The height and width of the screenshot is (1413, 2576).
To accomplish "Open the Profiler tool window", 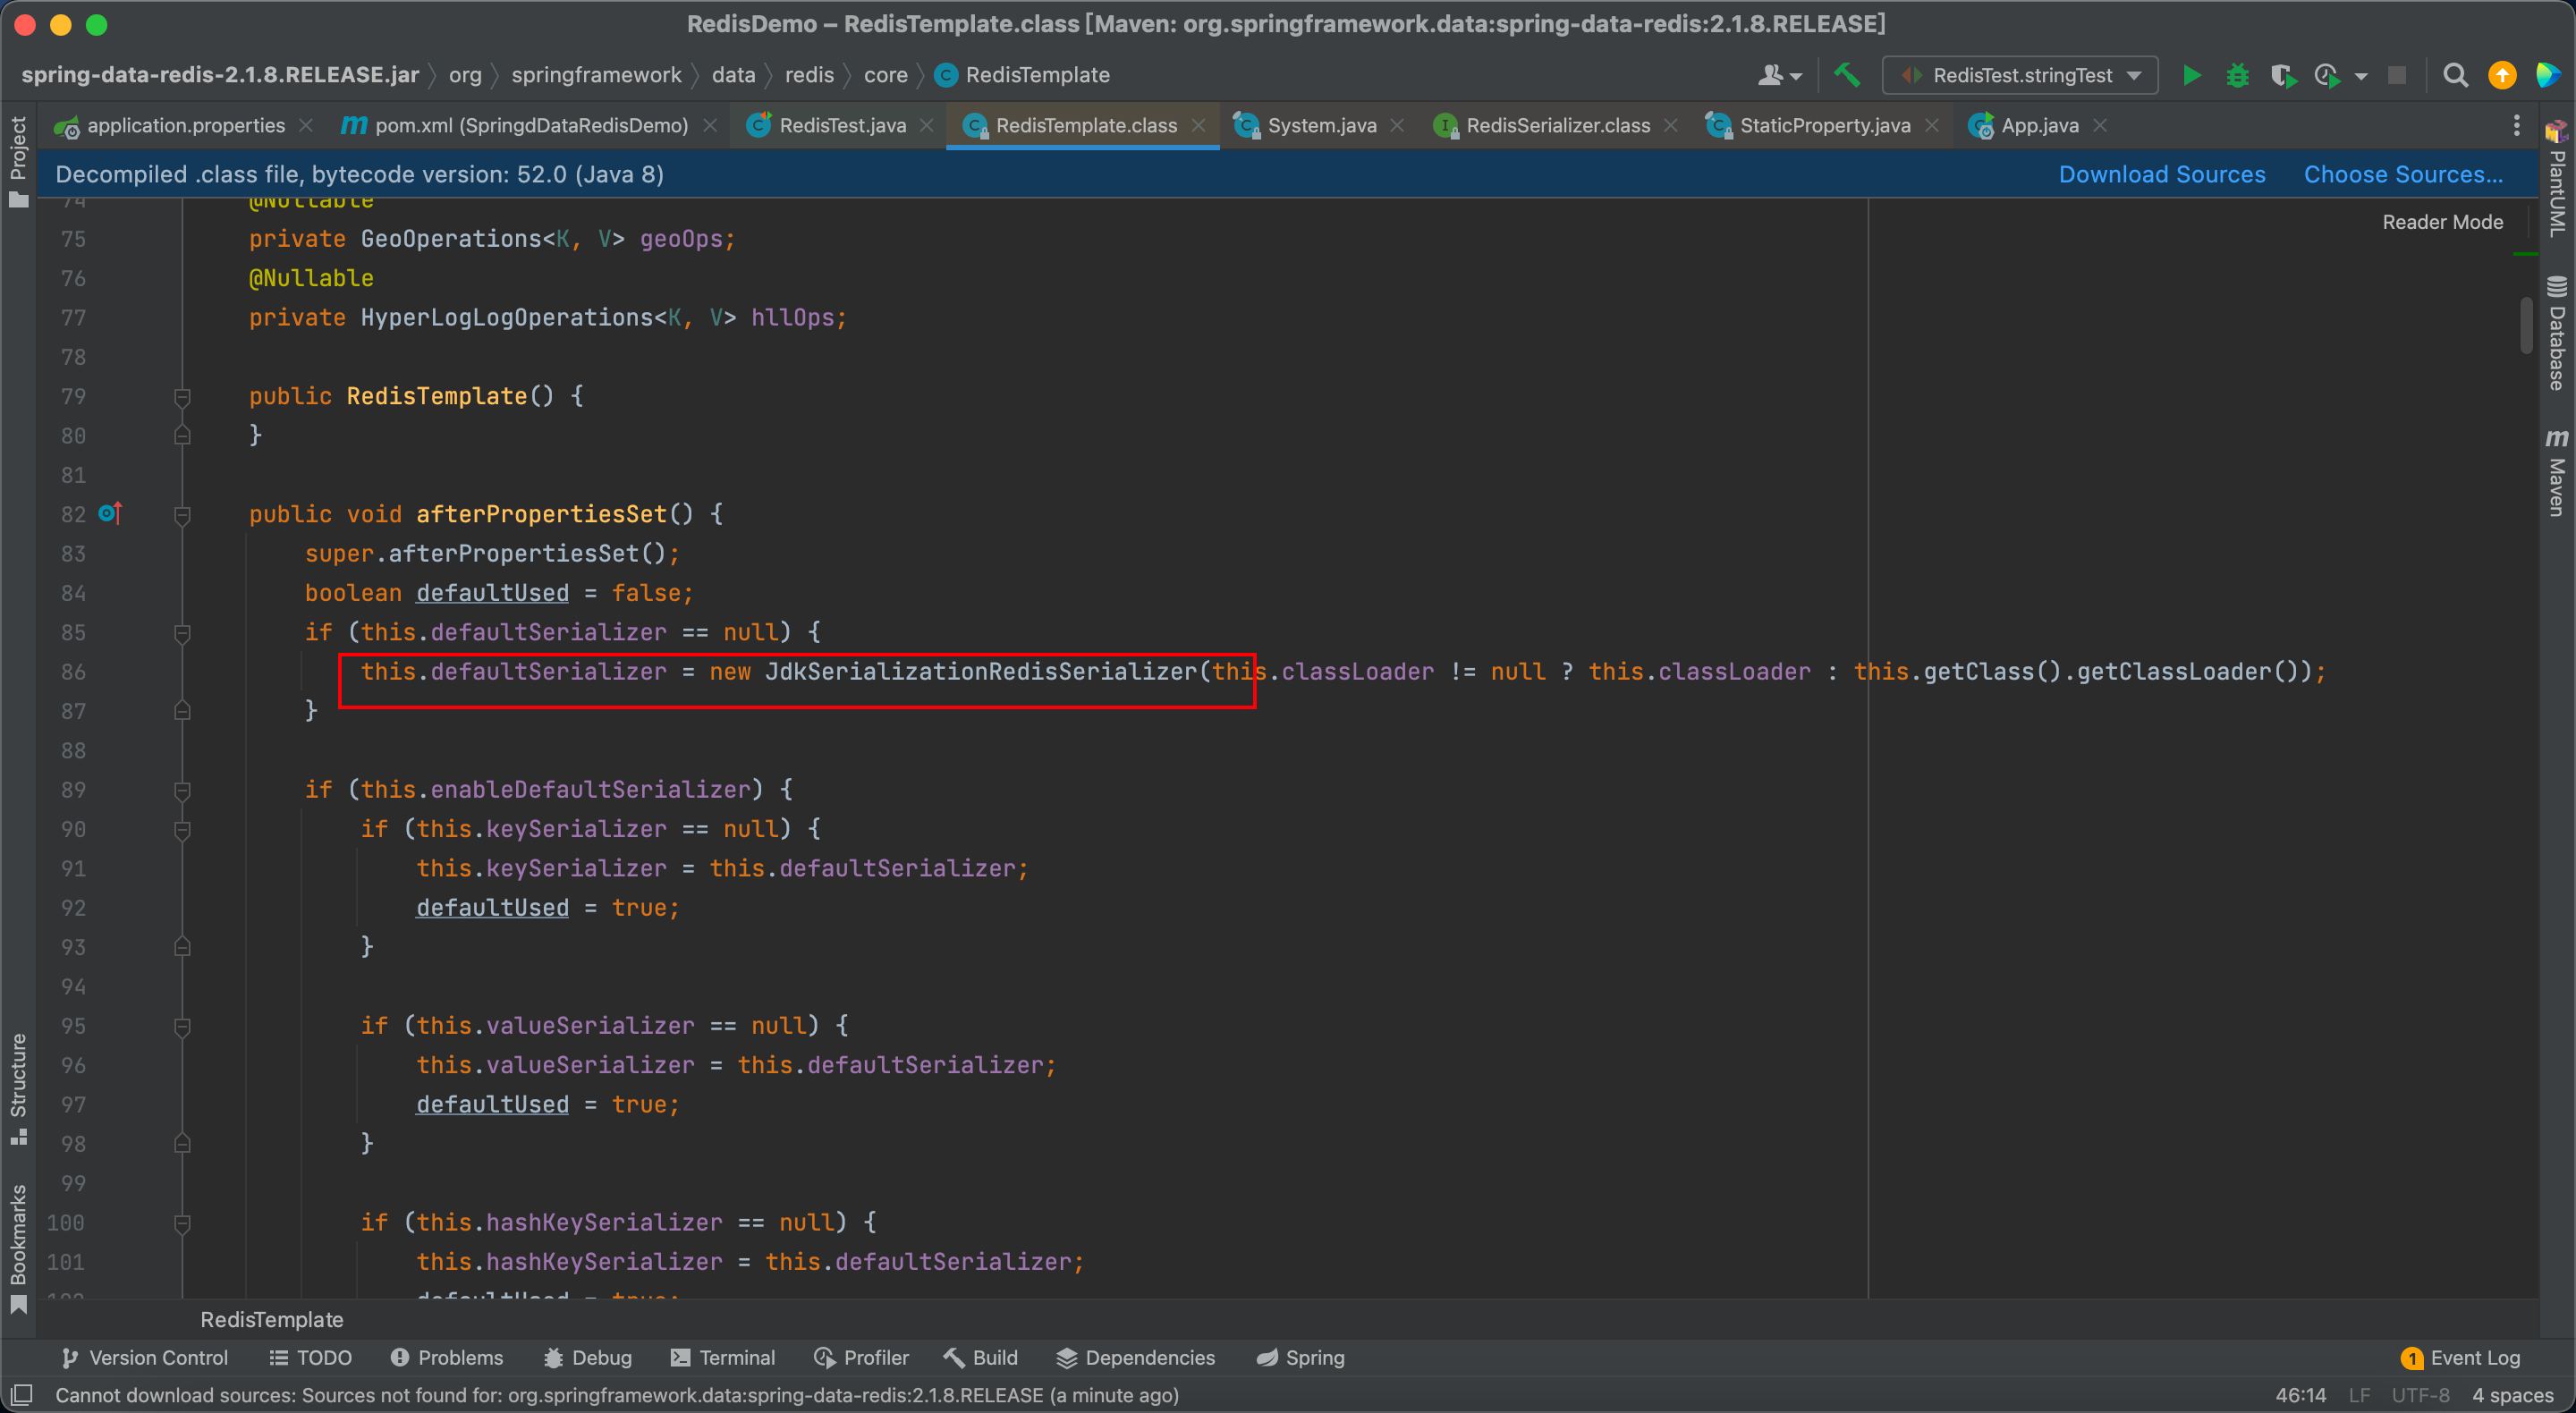I will pyautogui.click(x=862, y=1358).
